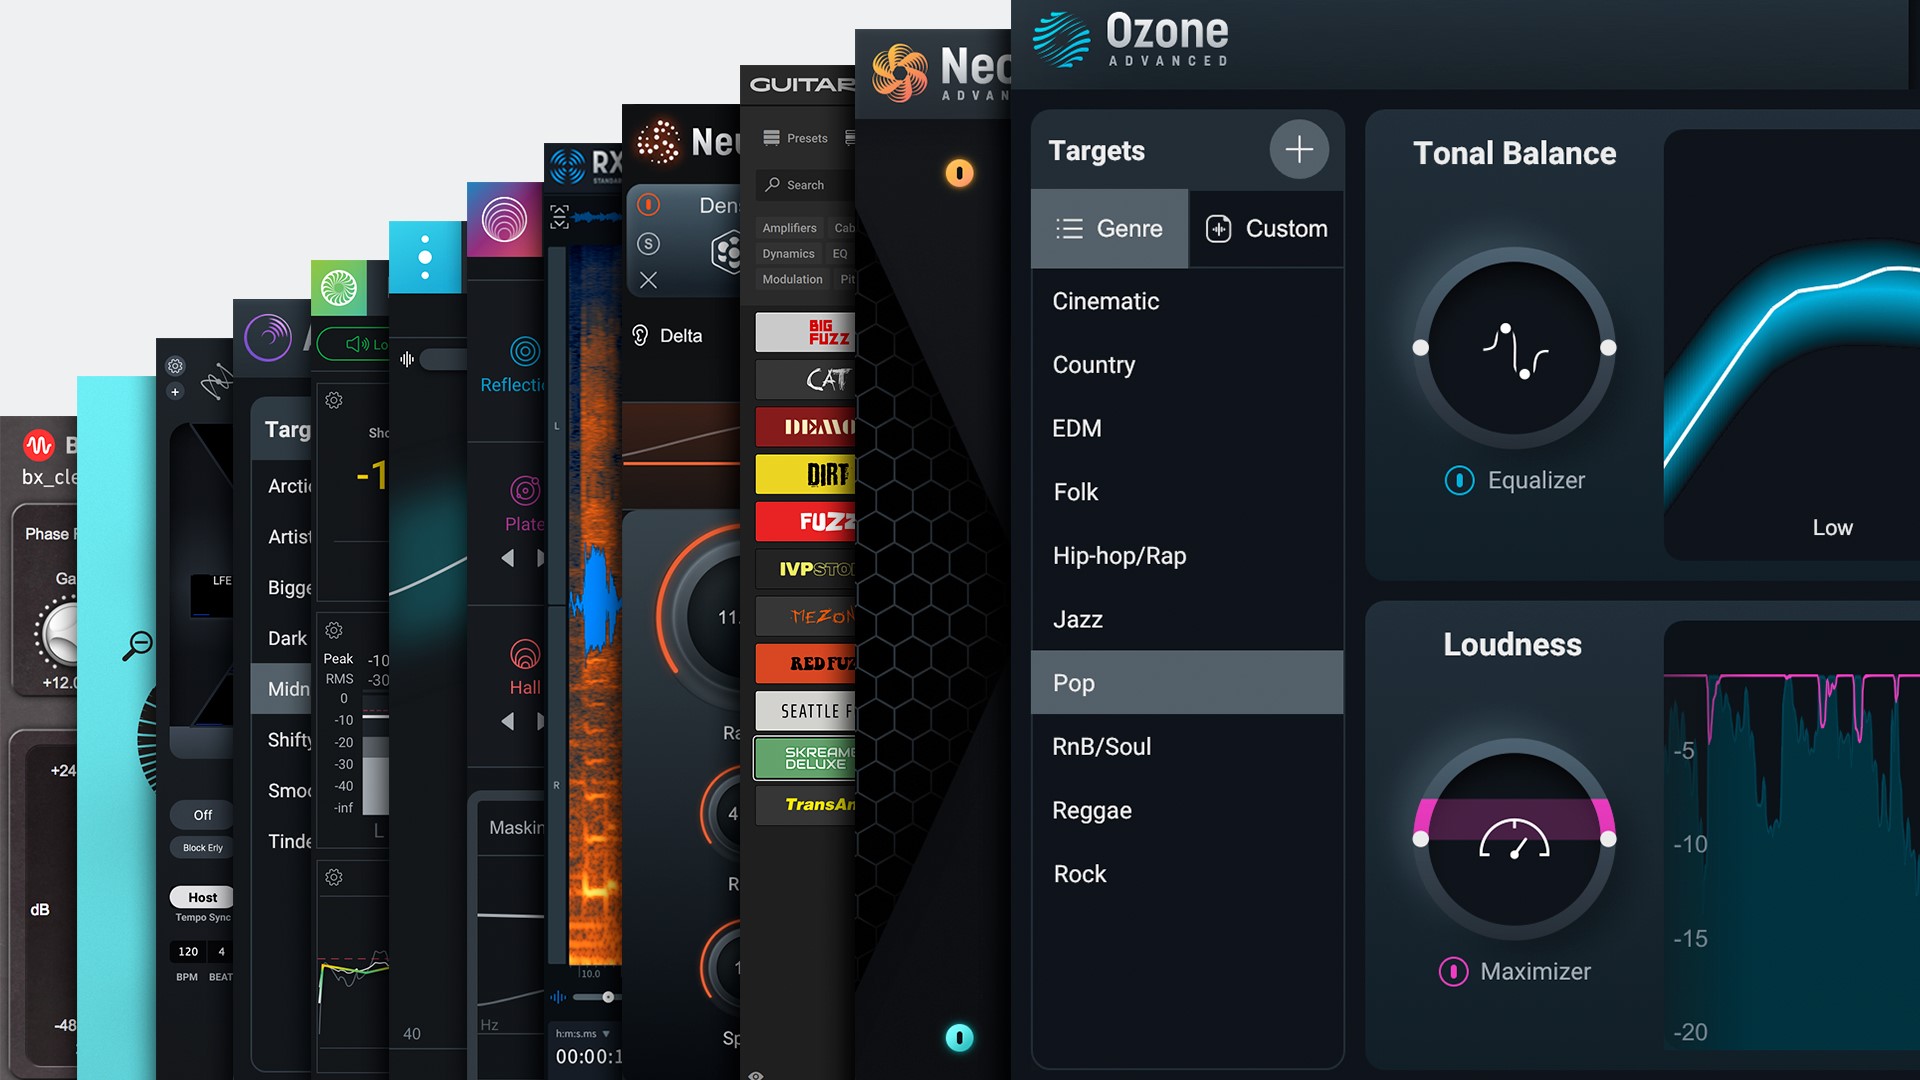Screen dimensions: 1920x1080
Task: Click the Delta monitoring toggle icon
Action: pyautogui.click(x=636, y=336)
